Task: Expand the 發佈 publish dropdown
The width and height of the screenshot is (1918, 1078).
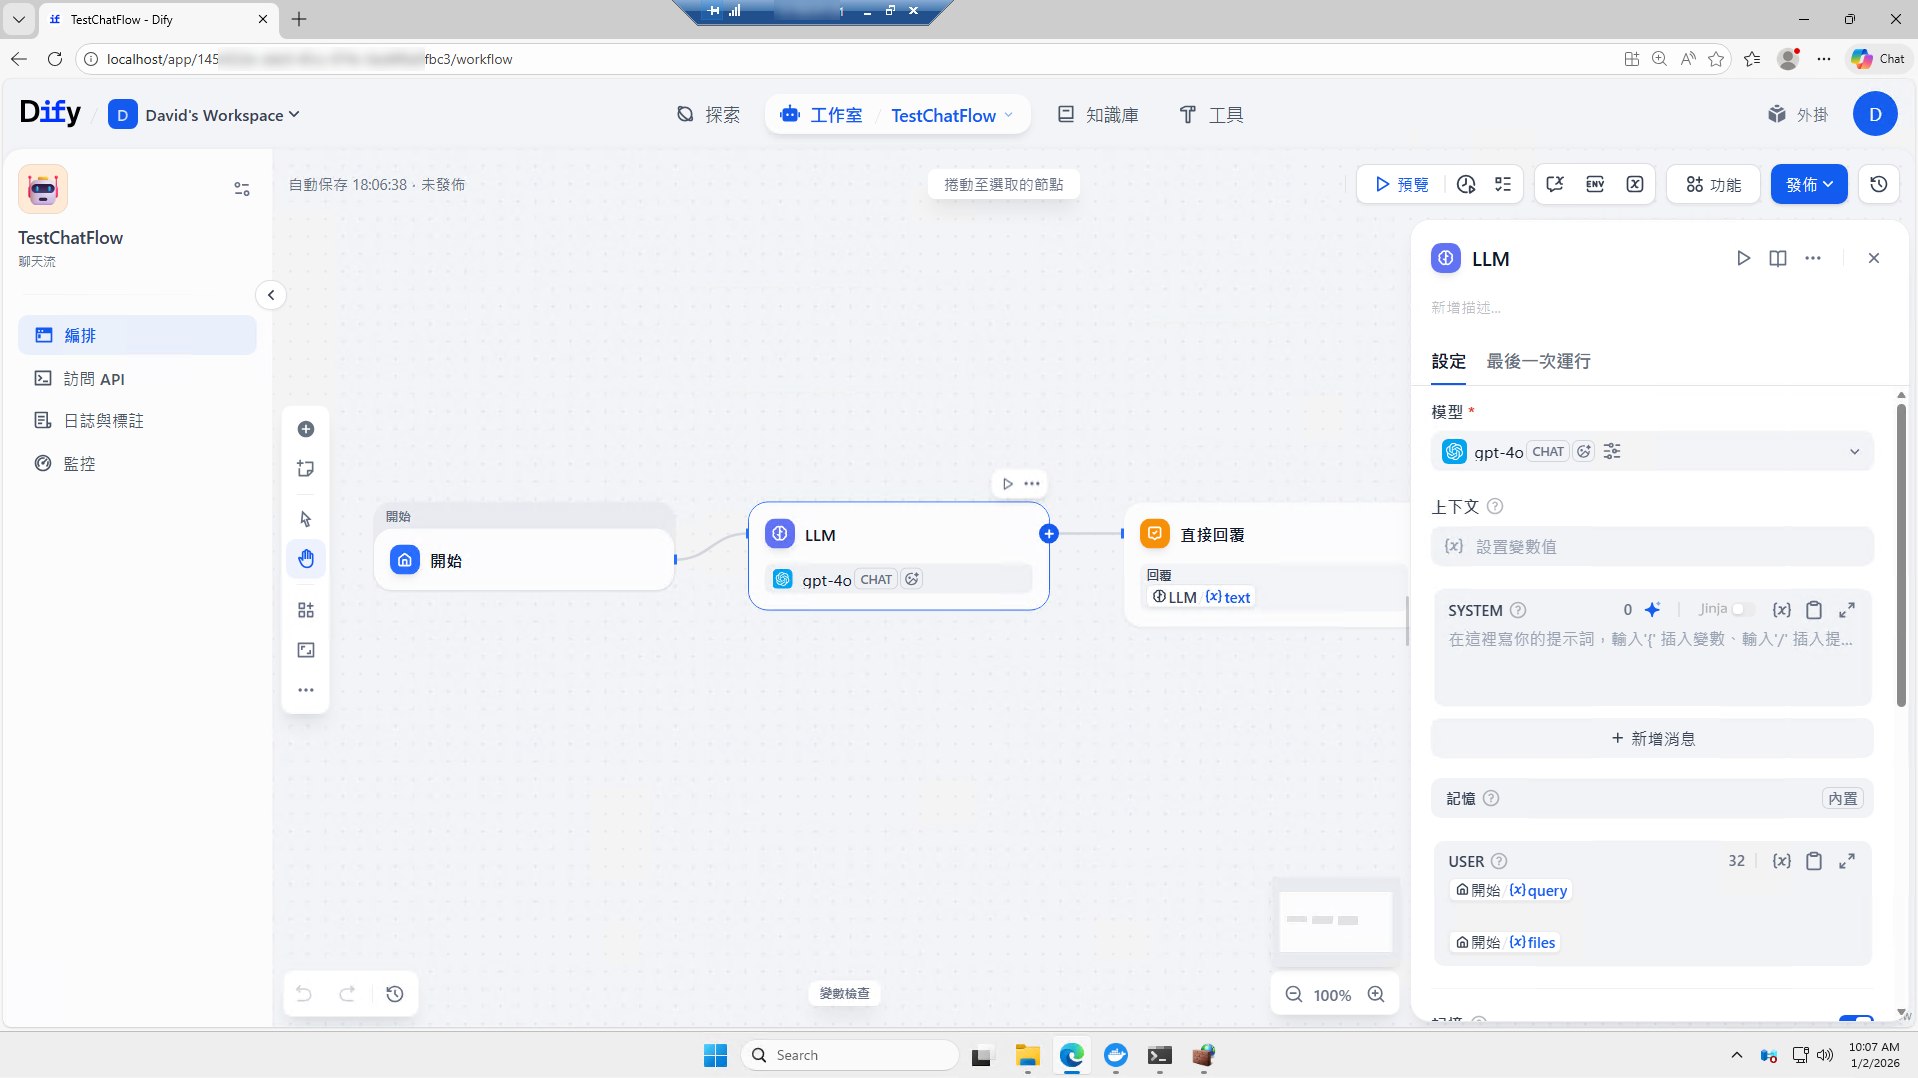Action: pyautogui.click(x=1808, y=184)
